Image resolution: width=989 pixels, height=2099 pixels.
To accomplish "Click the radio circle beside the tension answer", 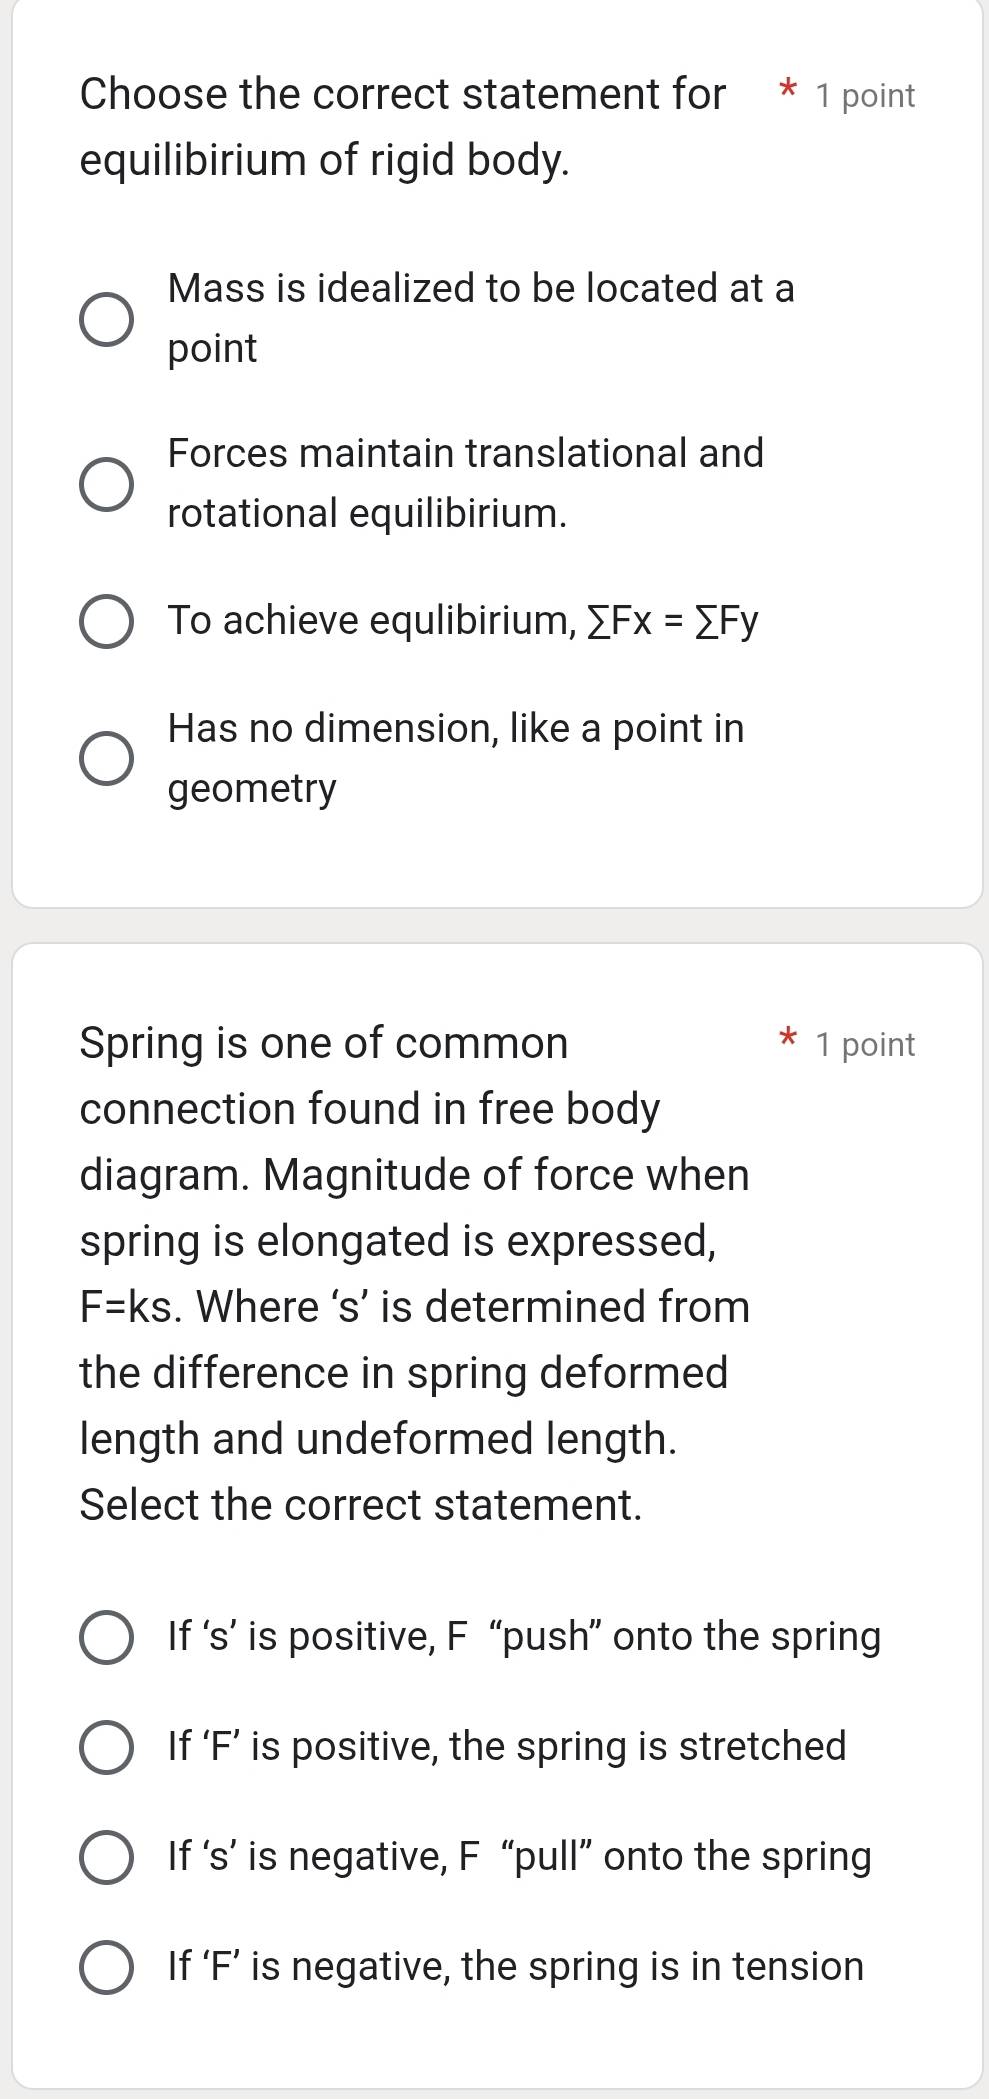I will [106, 1967].
